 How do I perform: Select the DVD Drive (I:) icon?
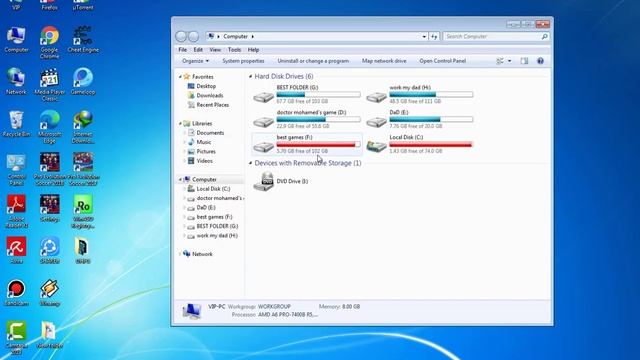pos(264,181)
